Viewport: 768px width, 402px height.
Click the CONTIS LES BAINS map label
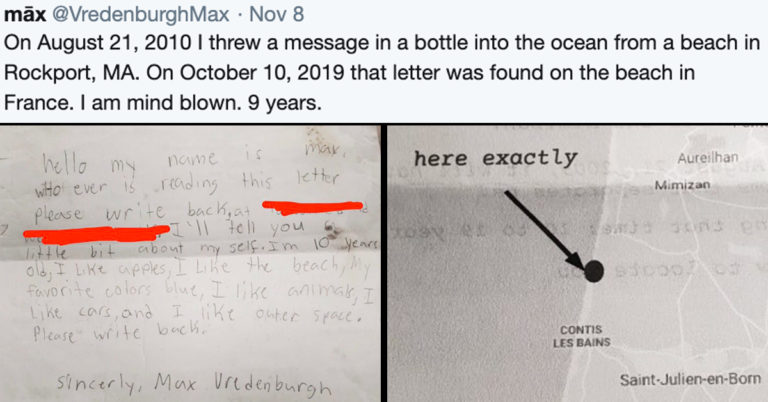581,336
